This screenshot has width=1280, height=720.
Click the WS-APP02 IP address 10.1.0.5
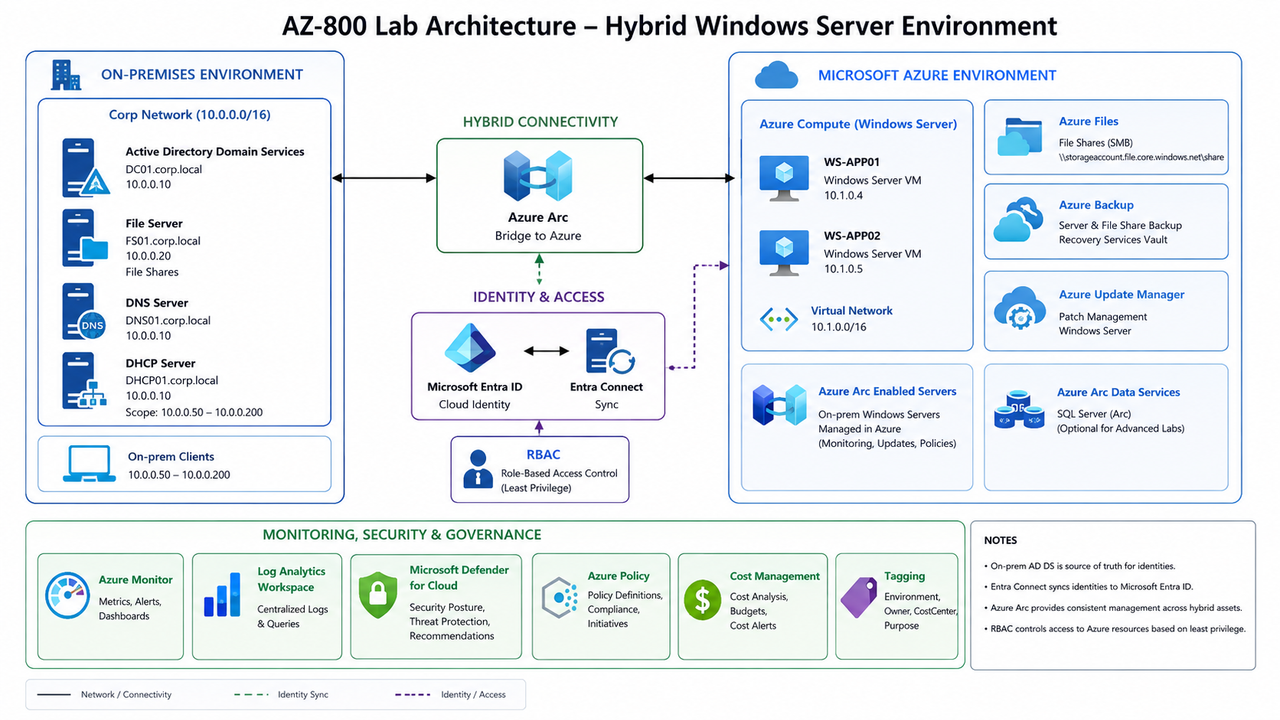pos(843,270)
